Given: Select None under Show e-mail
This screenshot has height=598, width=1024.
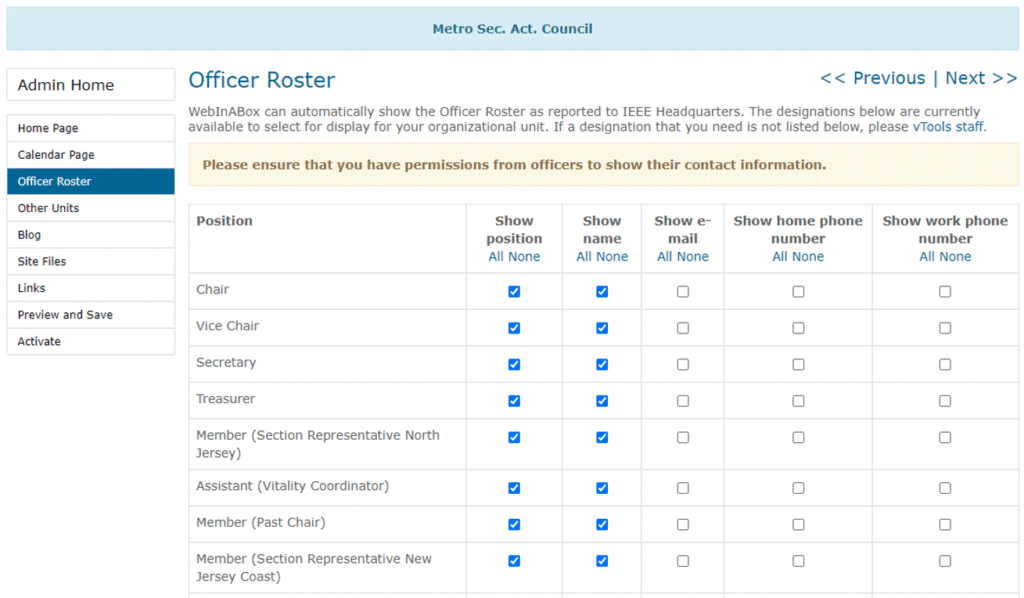Looking at the screenshot, I should tap(692, 257).
